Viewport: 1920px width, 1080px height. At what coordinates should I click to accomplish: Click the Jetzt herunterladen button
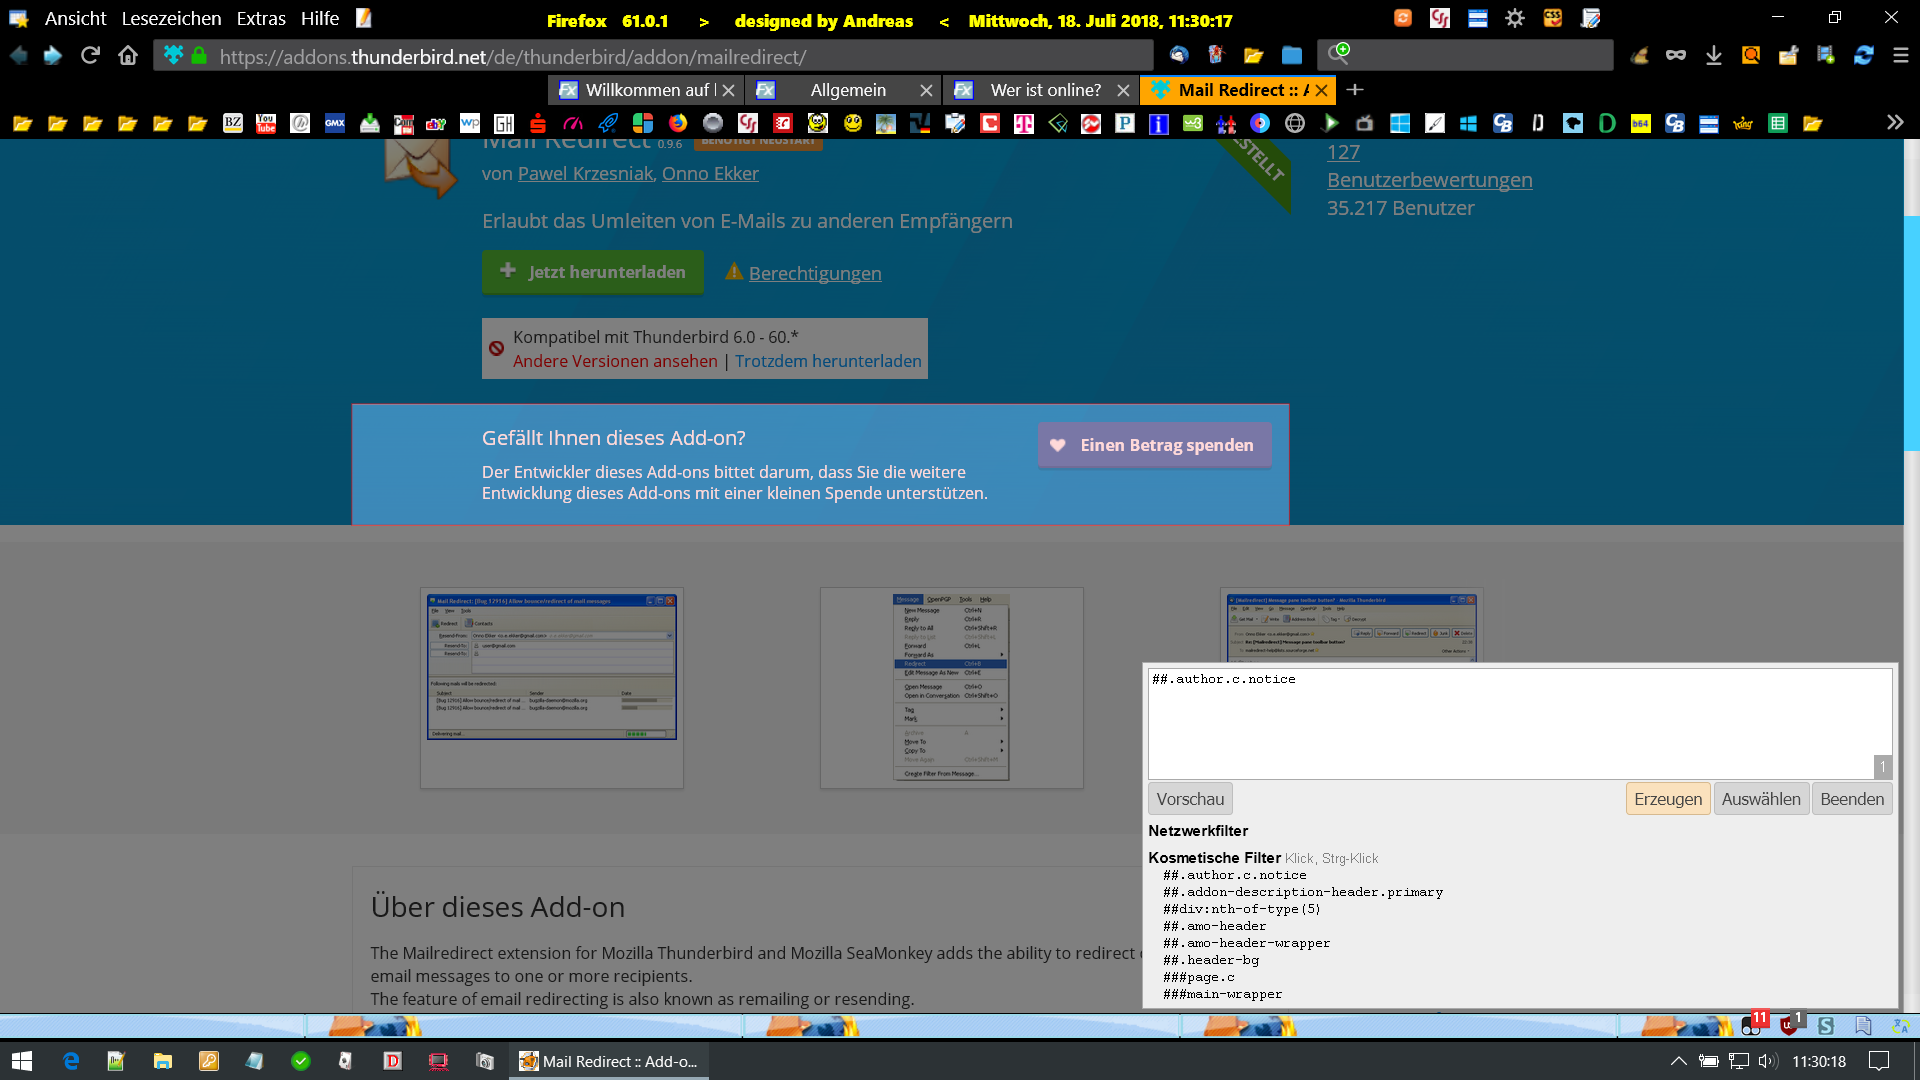593,272
